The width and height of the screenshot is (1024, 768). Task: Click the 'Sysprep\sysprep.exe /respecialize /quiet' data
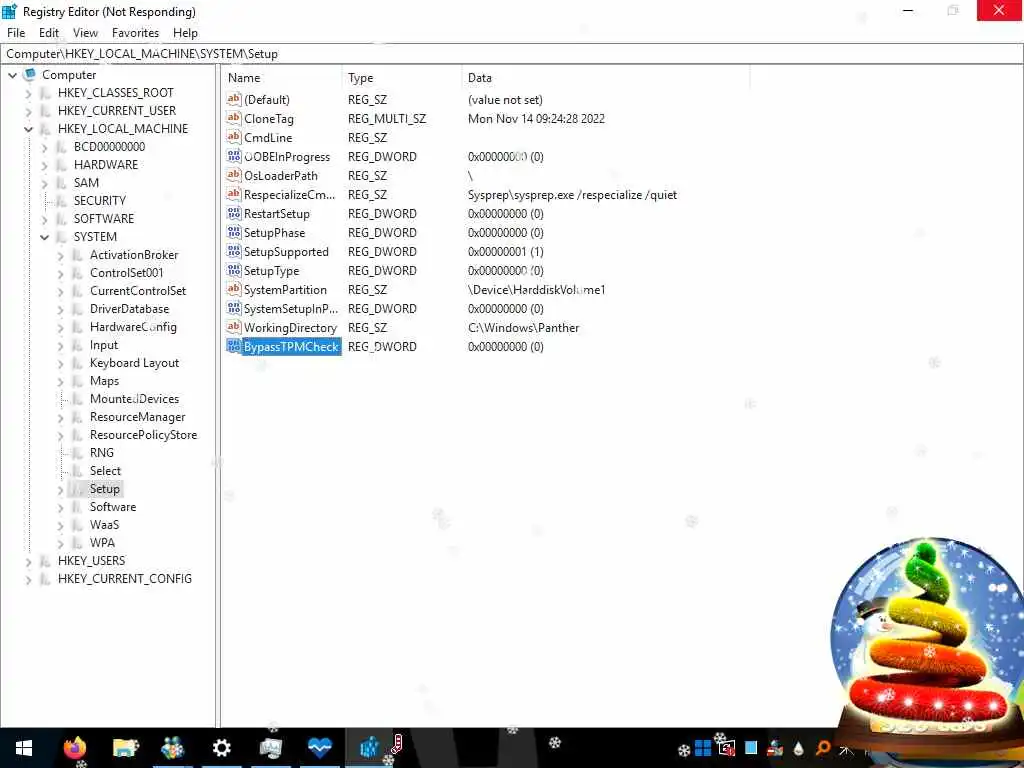tap(573, 195)
